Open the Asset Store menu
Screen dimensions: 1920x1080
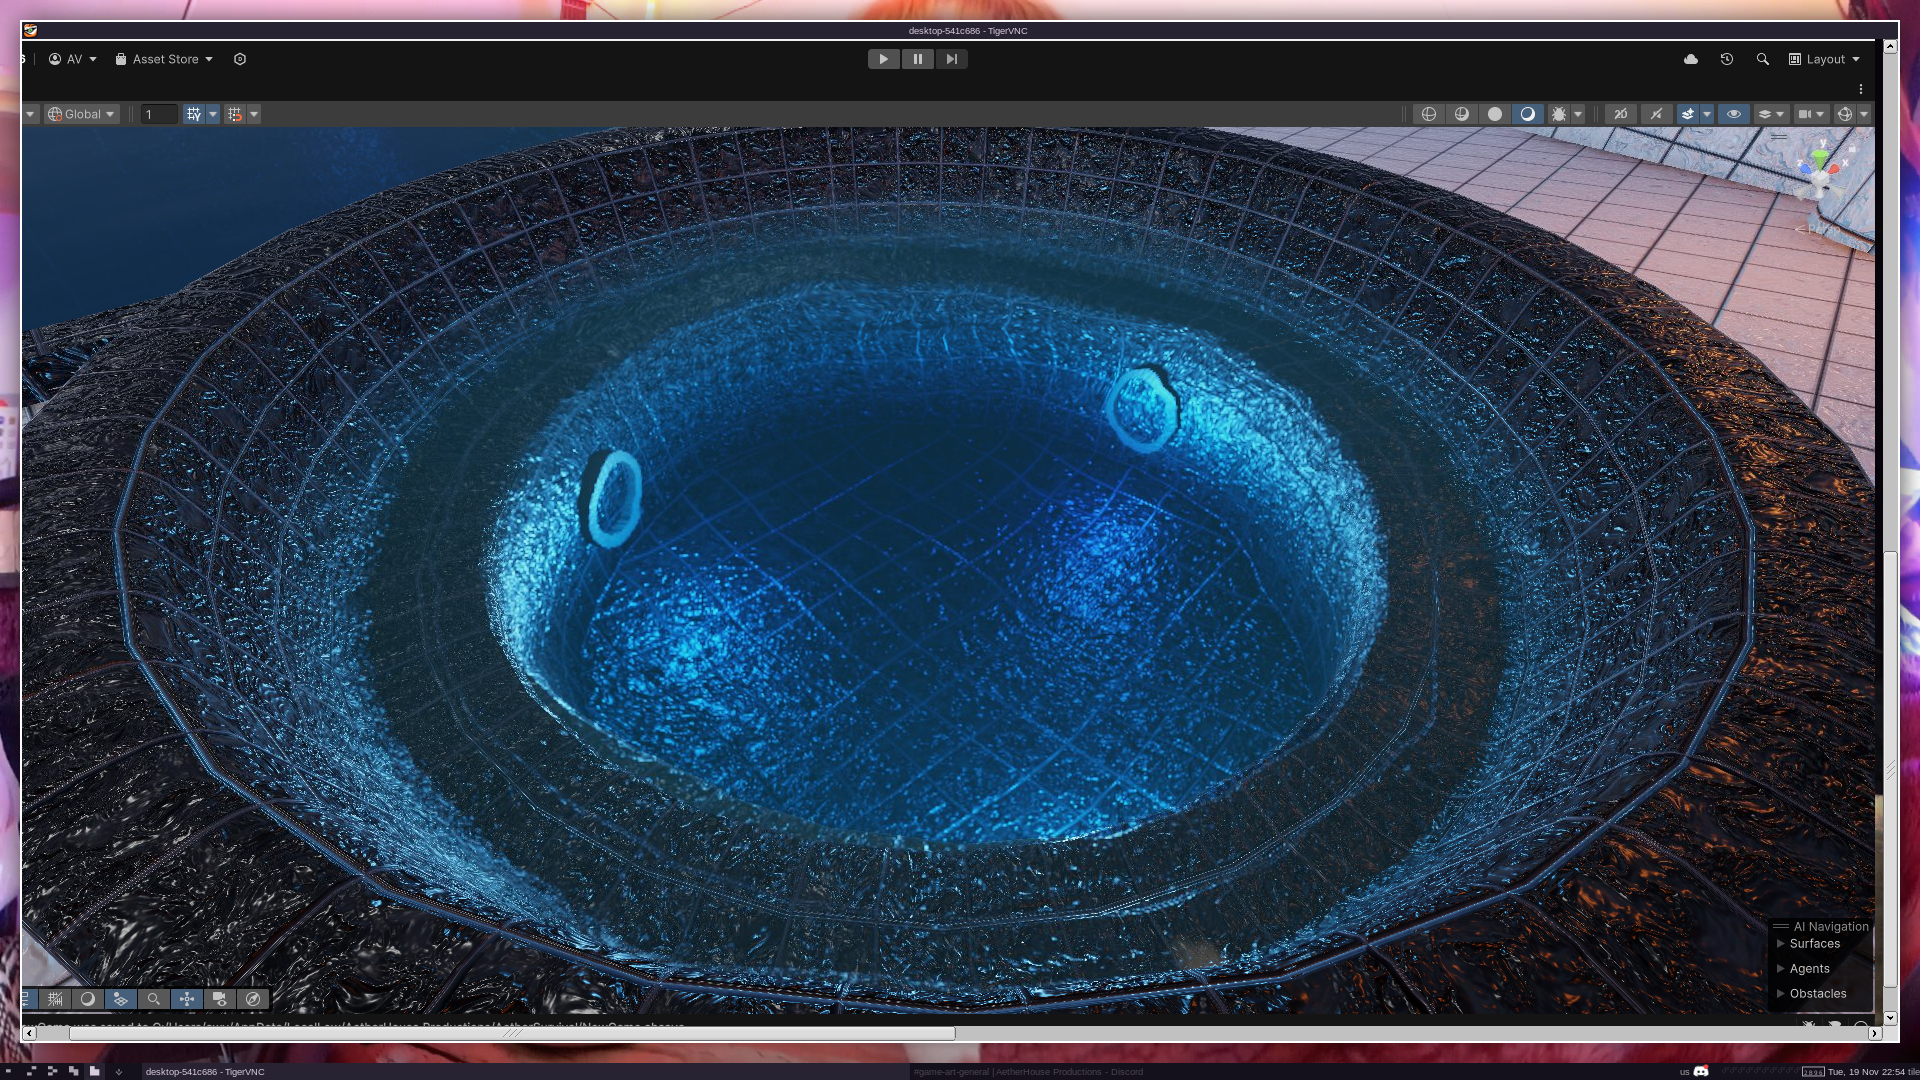165,59
